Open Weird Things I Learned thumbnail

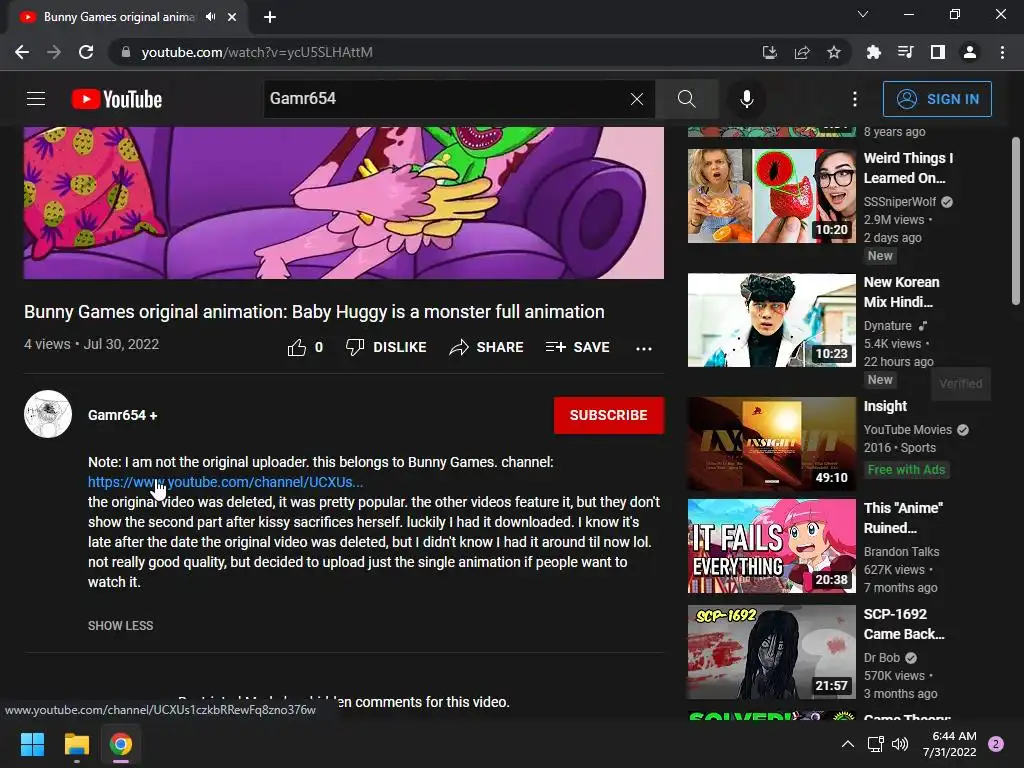pos(771,196)
